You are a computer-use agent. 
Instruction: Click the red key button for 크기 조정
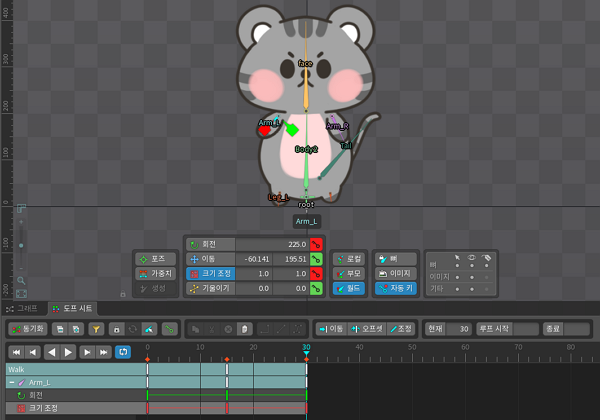tap(316, 273)
